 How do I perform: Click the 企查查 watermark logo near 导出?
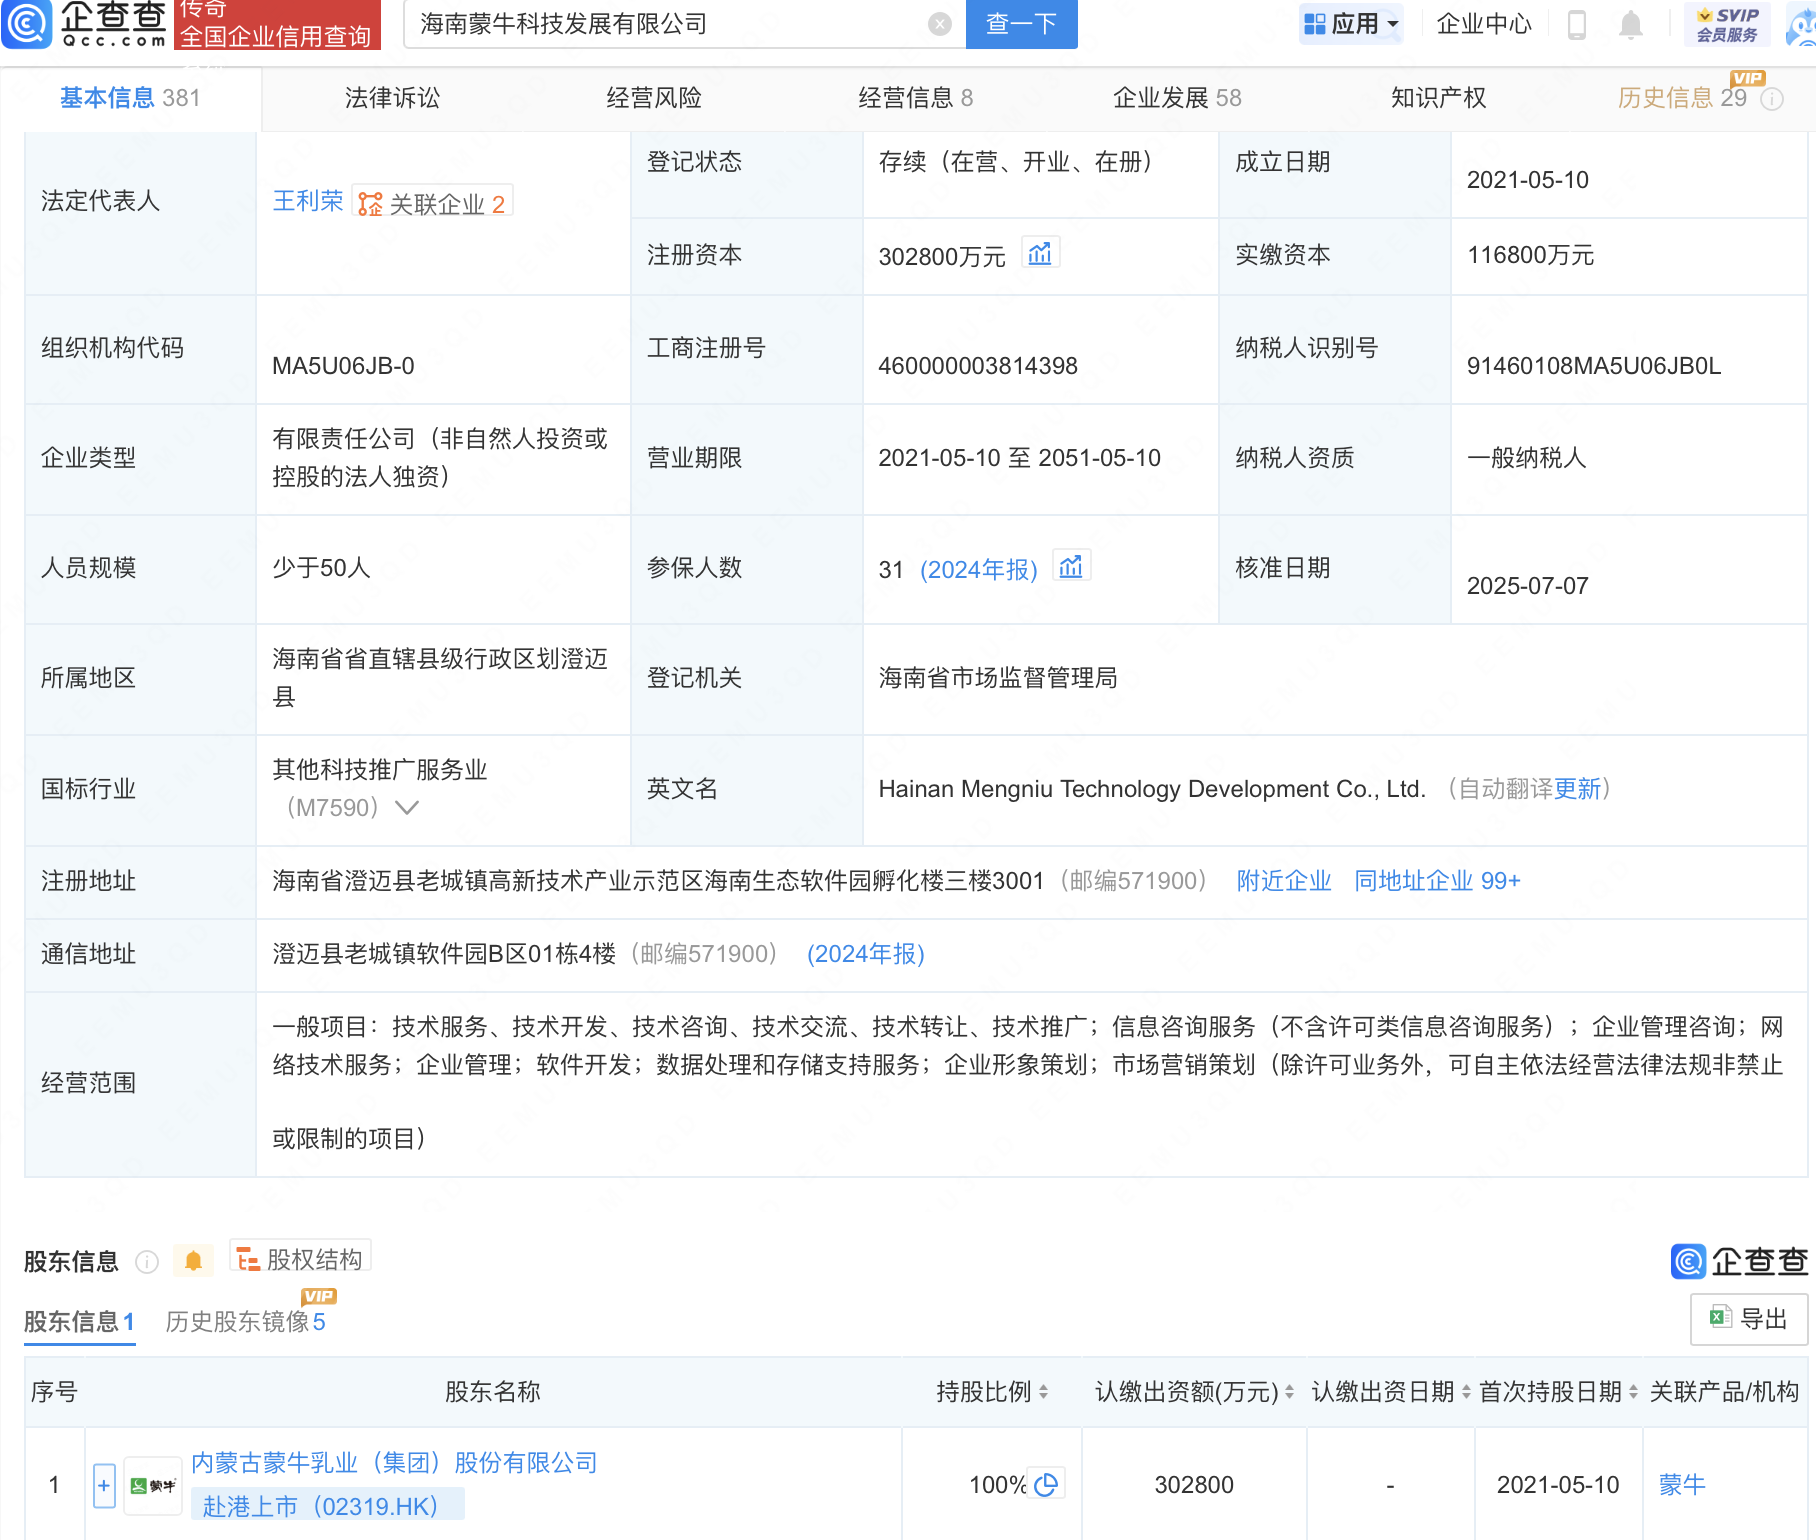coord(1739,1261)
